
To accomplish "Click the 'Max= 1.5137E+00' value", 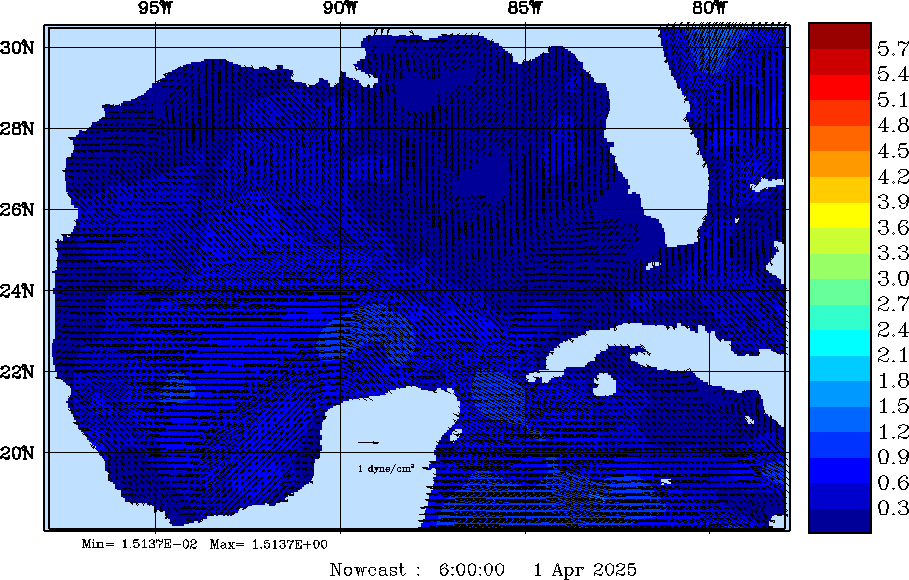I will point(268,544).
